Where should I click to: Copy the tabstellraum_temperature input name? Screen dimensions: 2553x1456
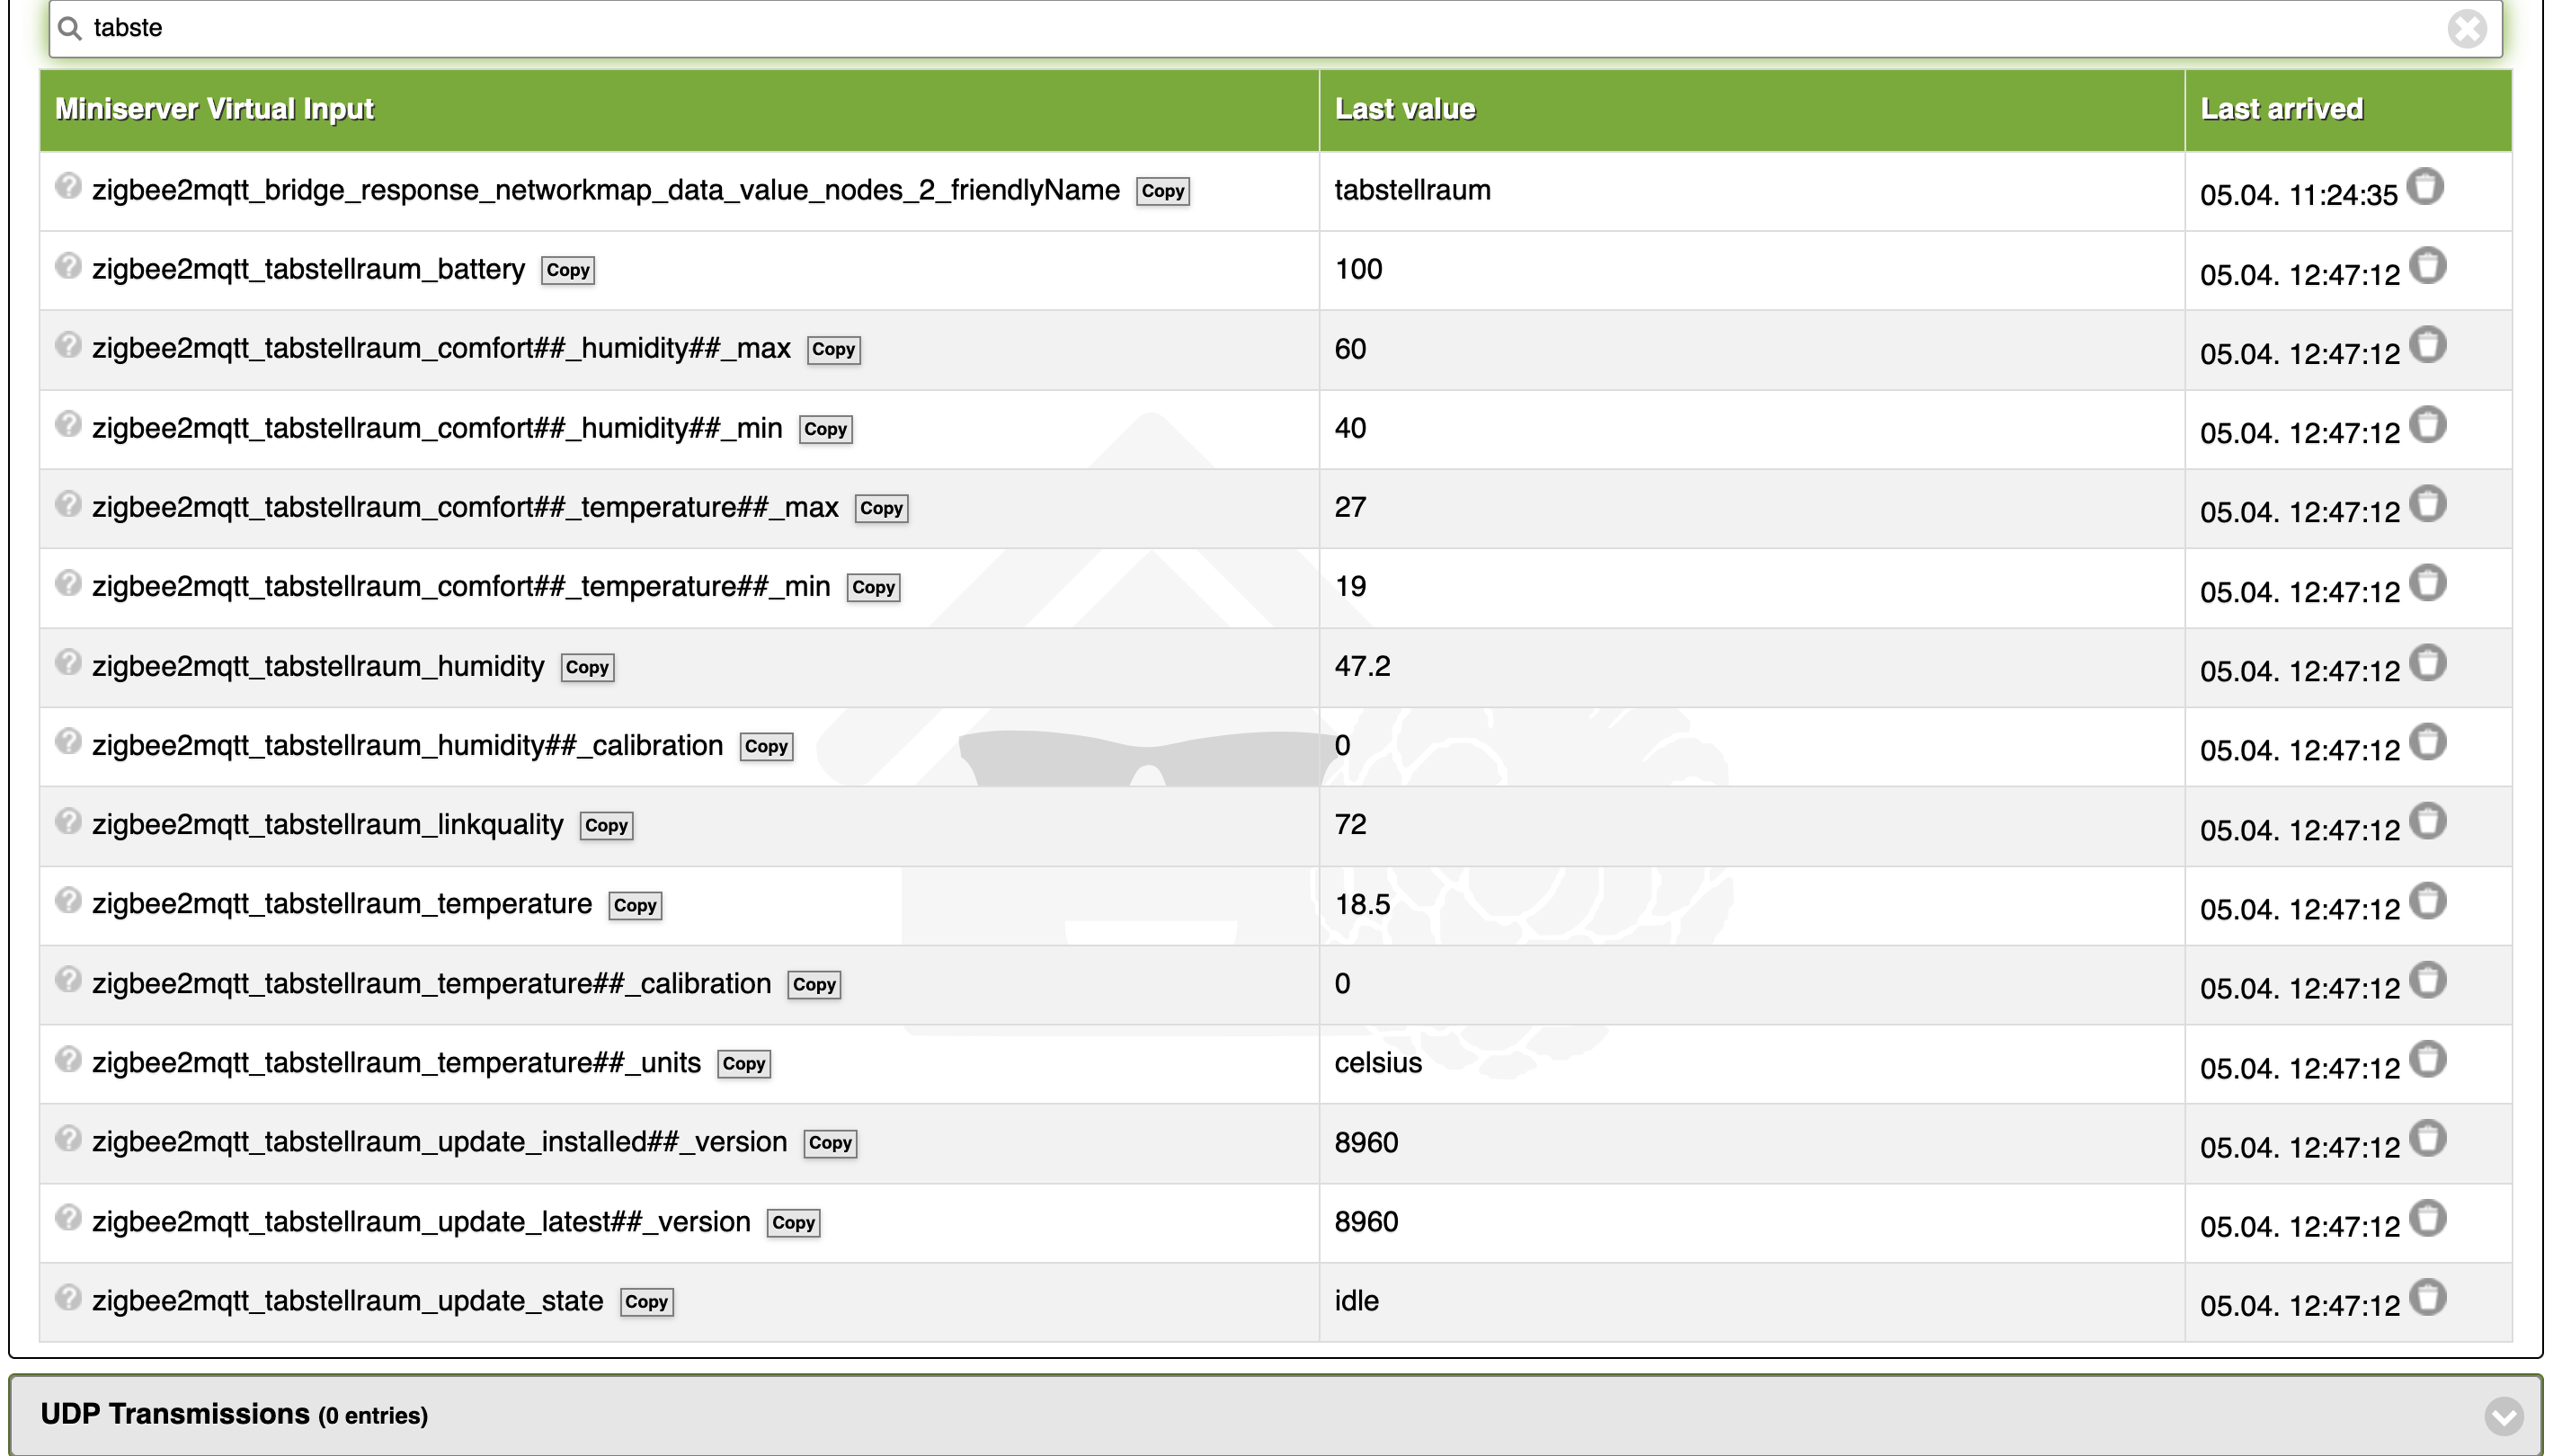[635, 906]
